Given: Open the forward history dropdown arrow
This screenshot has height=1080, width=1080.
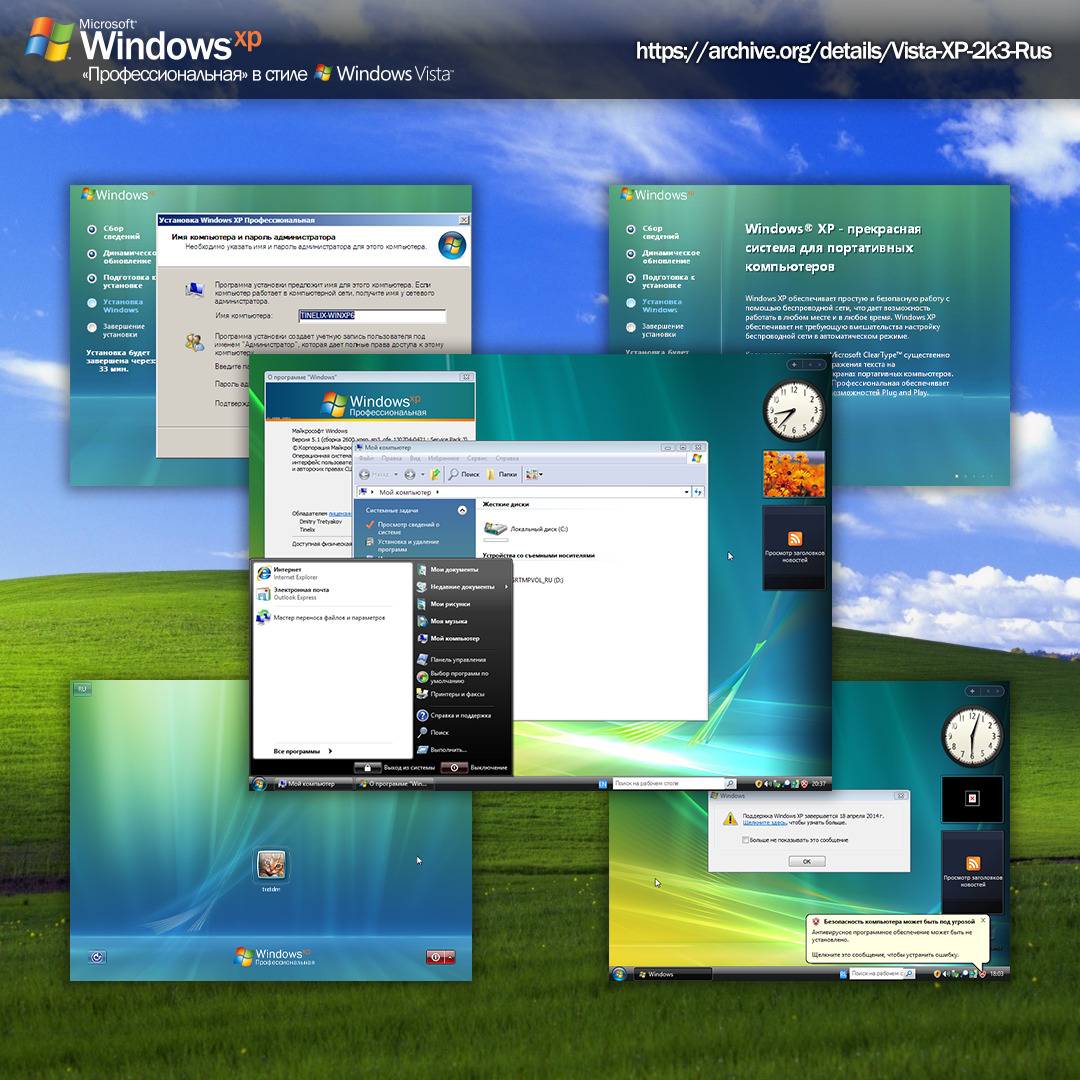Looking at the screenshot, I should coord(423,475).
